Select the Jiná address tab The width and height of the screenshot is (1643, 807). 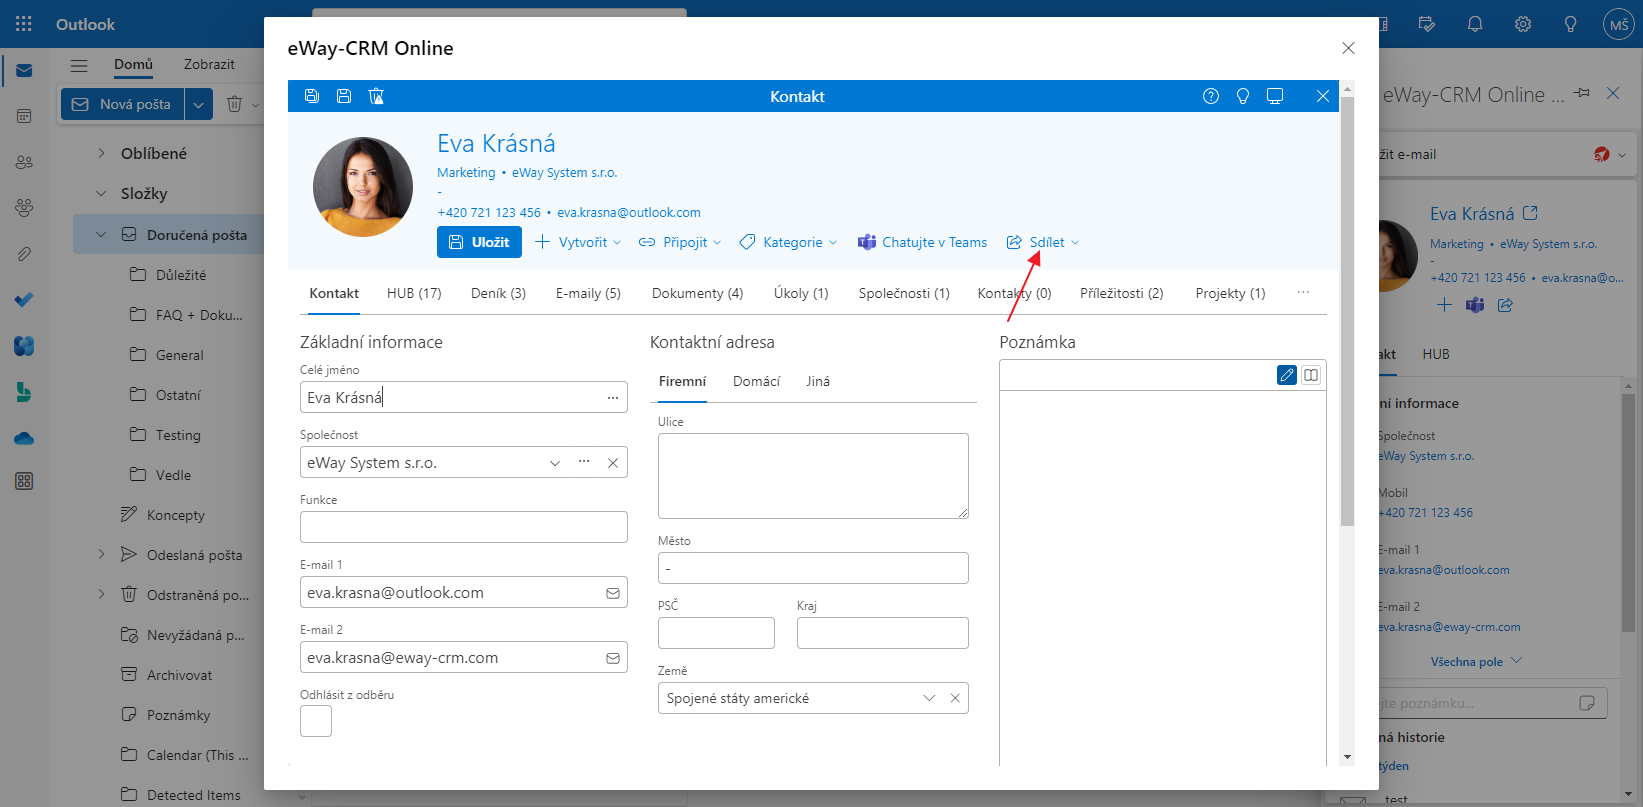(x=818, y=381)
